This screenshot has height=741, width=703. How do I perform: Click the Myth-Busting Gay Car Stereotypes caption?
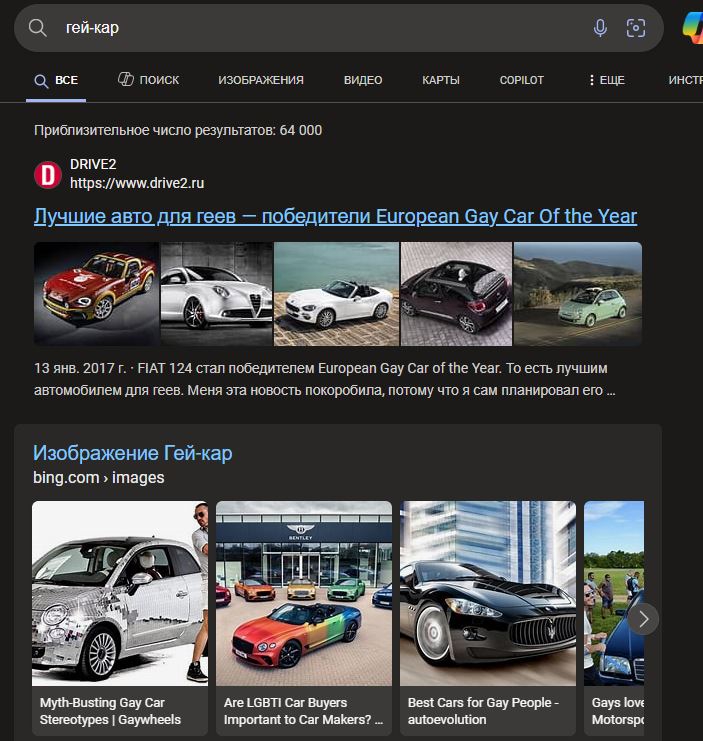pos(110,711)
